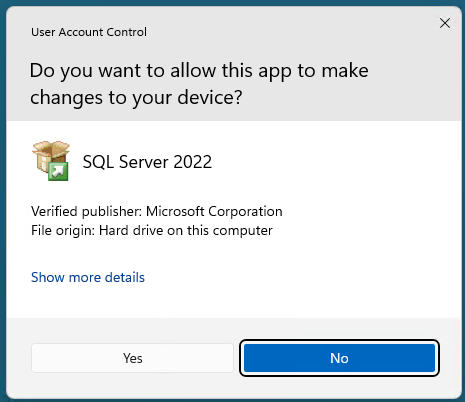Image resolution: width=465 pixels, height=402 pixels.
Task: Click the SQL Server installer box icon
Action: pyautogui.click(x=50, y=160)
